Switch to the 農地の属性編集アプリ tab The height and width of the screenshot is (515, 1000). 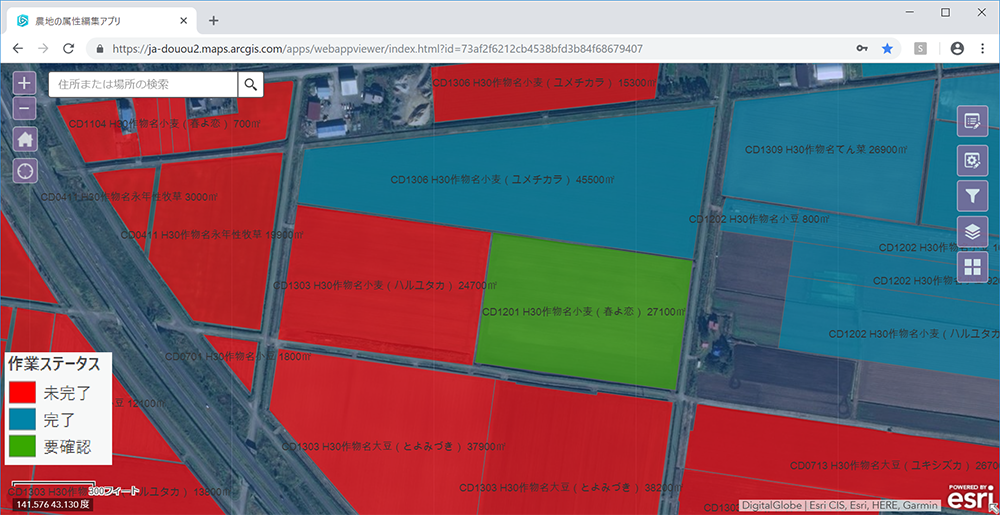[x=95, y=20]
